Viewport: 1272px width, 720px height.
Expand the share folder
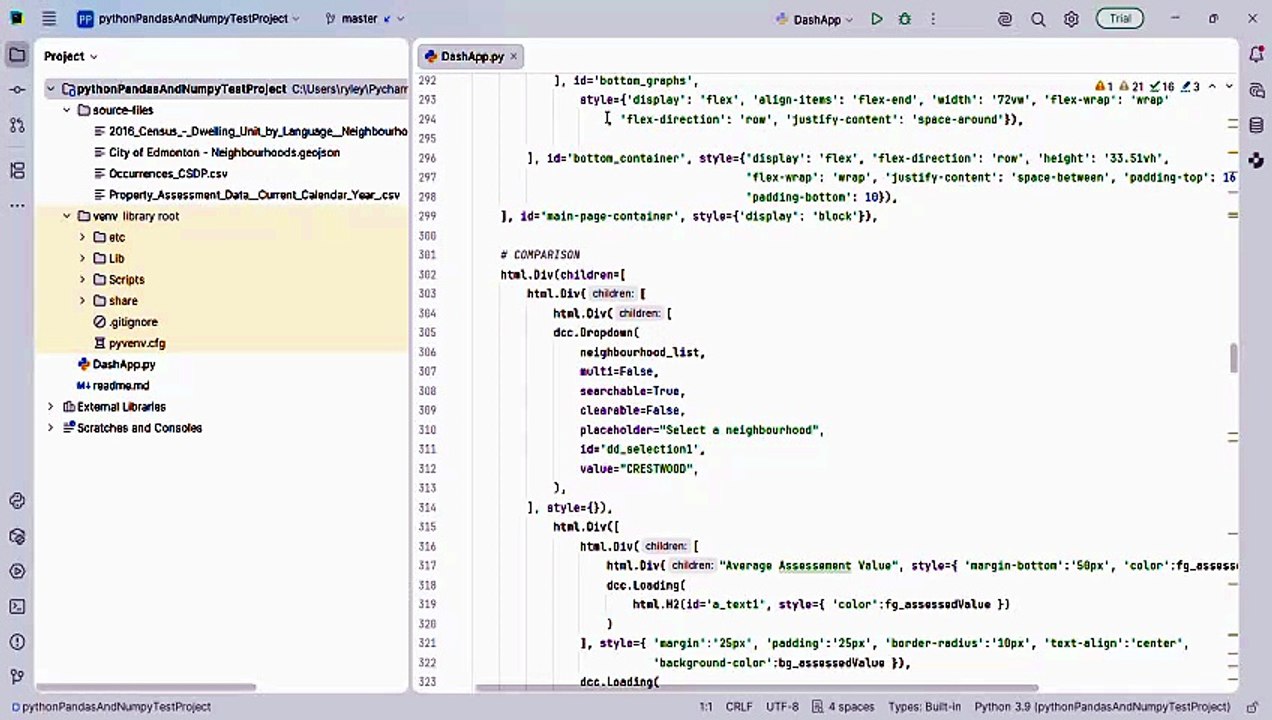(x=82, y=301)
